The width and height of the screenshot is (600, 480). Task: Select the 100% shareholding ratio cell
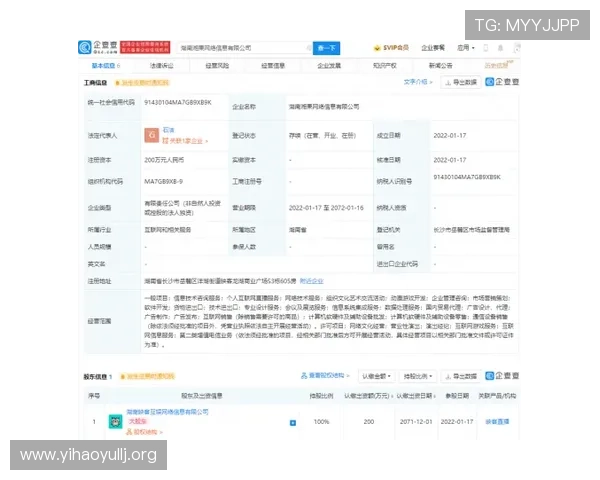[321, 421]
